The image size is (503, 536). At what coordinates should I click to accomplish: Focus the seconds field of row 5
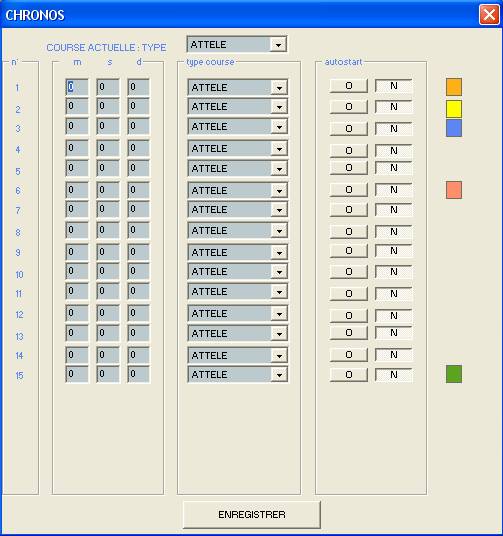point(108,168)
